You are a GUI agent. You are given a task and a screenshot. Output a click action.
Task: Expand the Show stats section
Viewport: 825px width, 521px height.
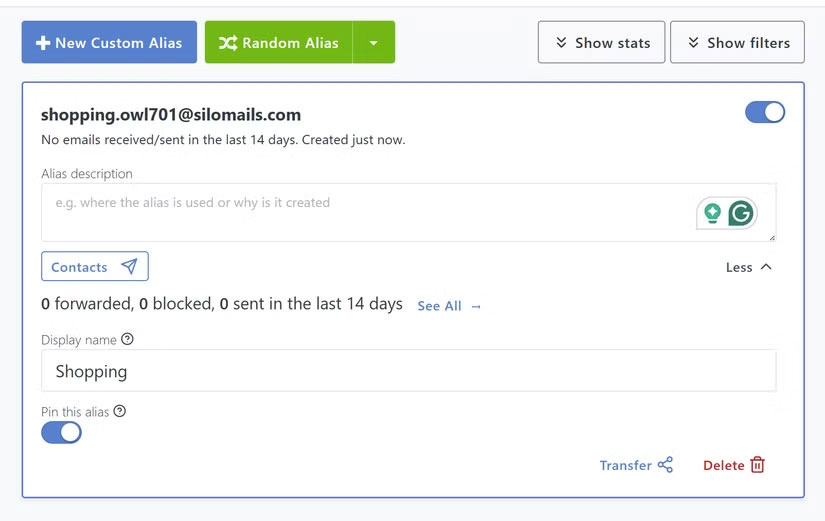[601, 43]
